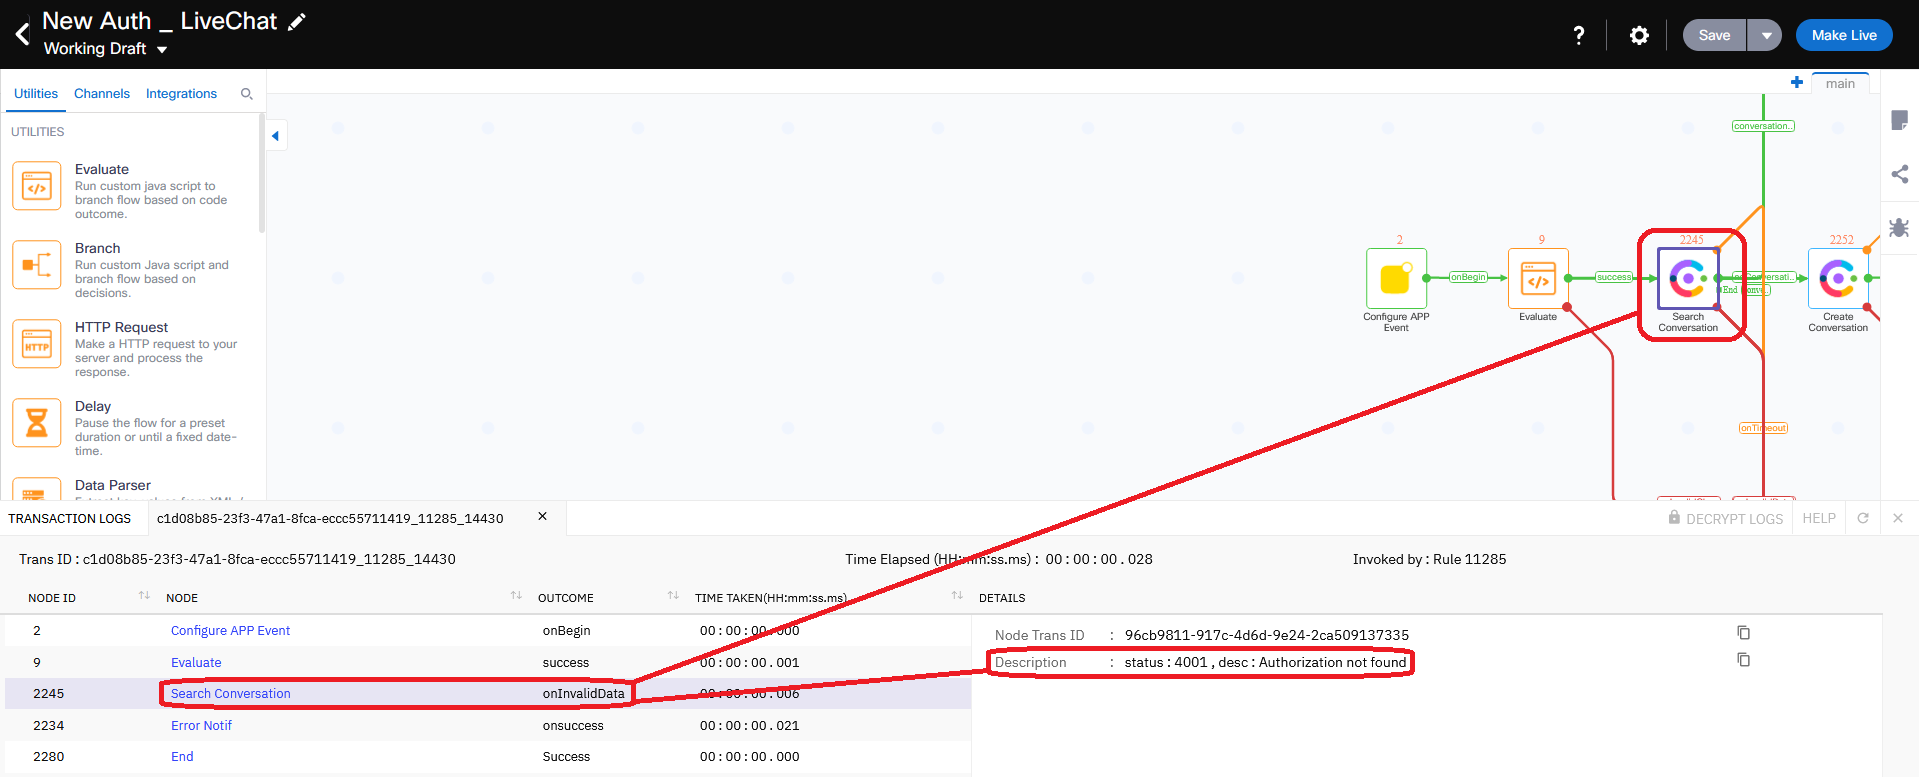Viewport: 1919px width, 777px height.
Task: Switch to the Utilities tab
Action: point(36,93)
